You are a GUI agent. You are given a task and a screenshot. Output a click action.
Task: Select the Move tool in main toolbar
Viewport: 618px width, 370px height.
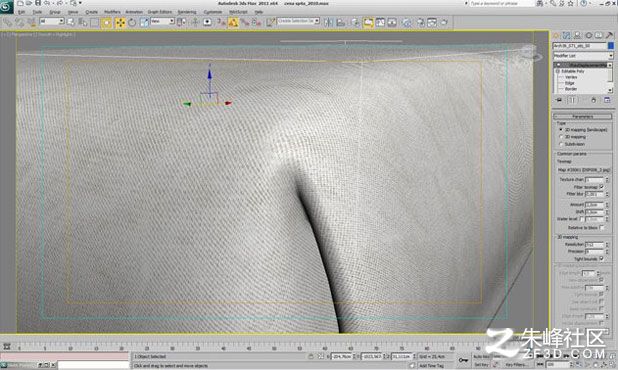click(120, 22)
